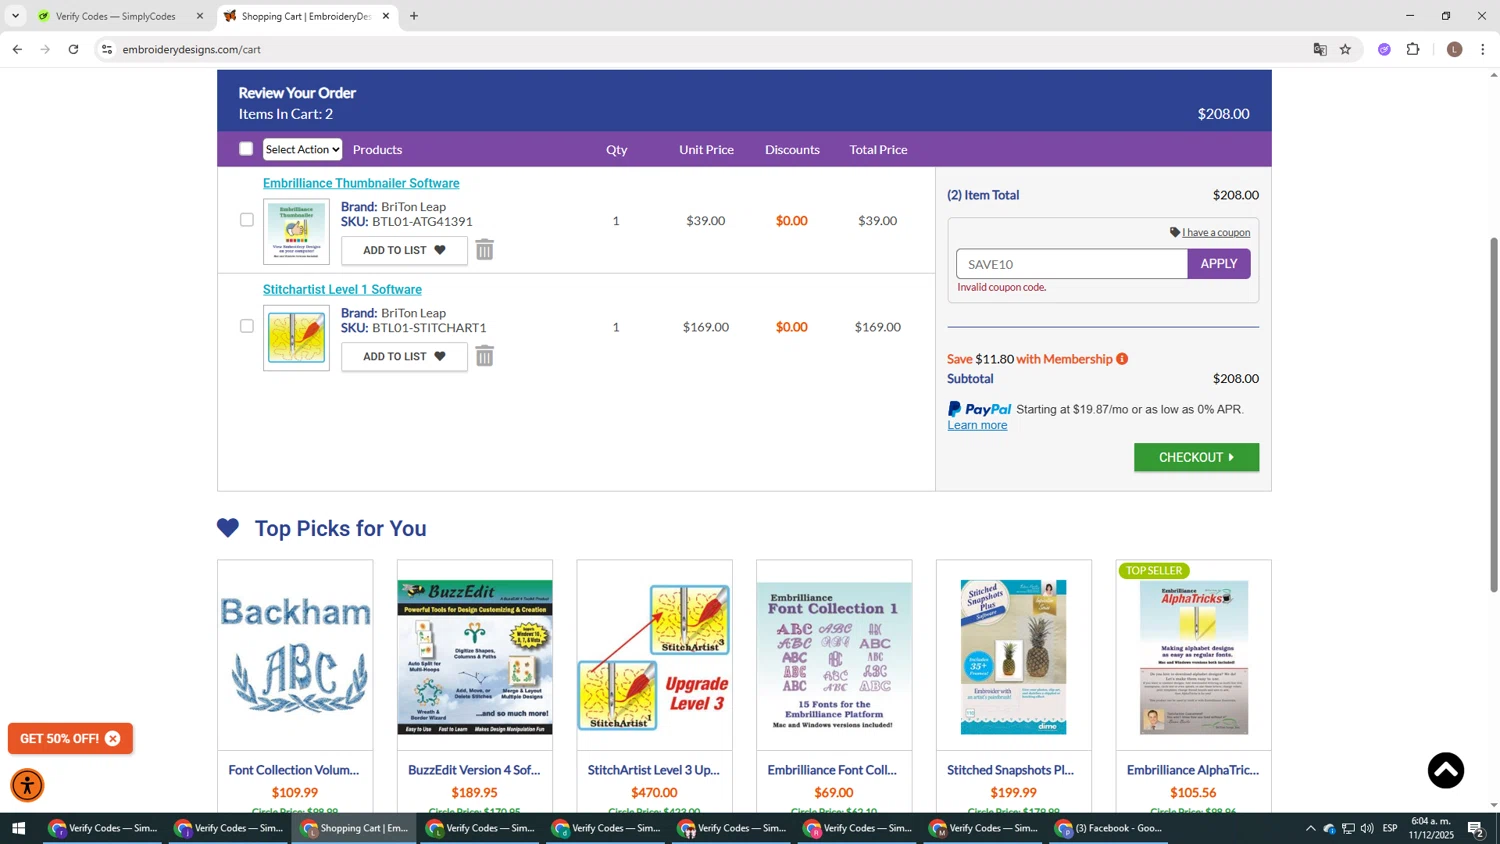
Task: Close the Shopping Cart tab
Action: tap(386, 16)
